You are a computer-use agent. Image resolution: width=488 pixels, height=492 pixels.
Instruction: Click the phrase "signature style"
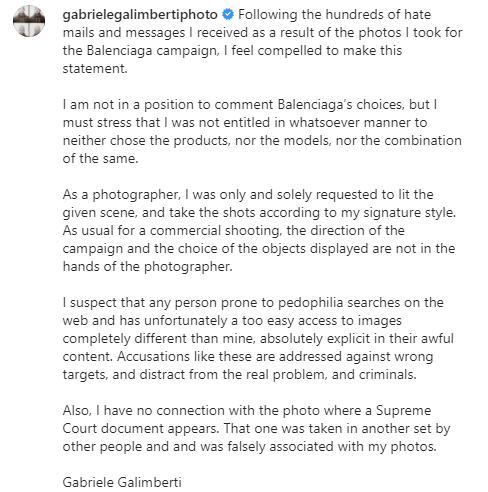[409, 213]
